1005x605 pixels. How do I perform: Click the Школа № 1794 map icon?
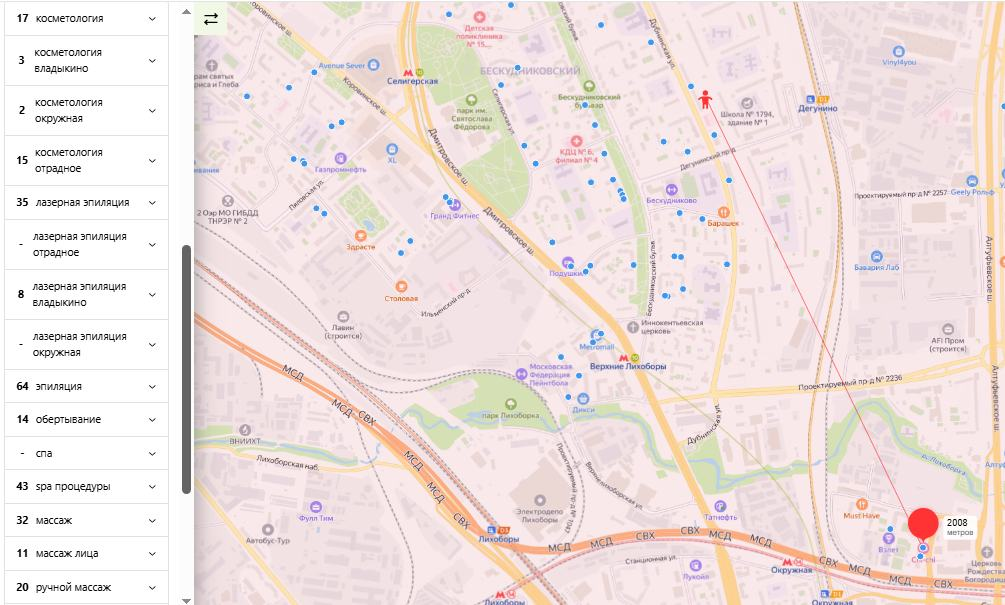tap(747, 103)
